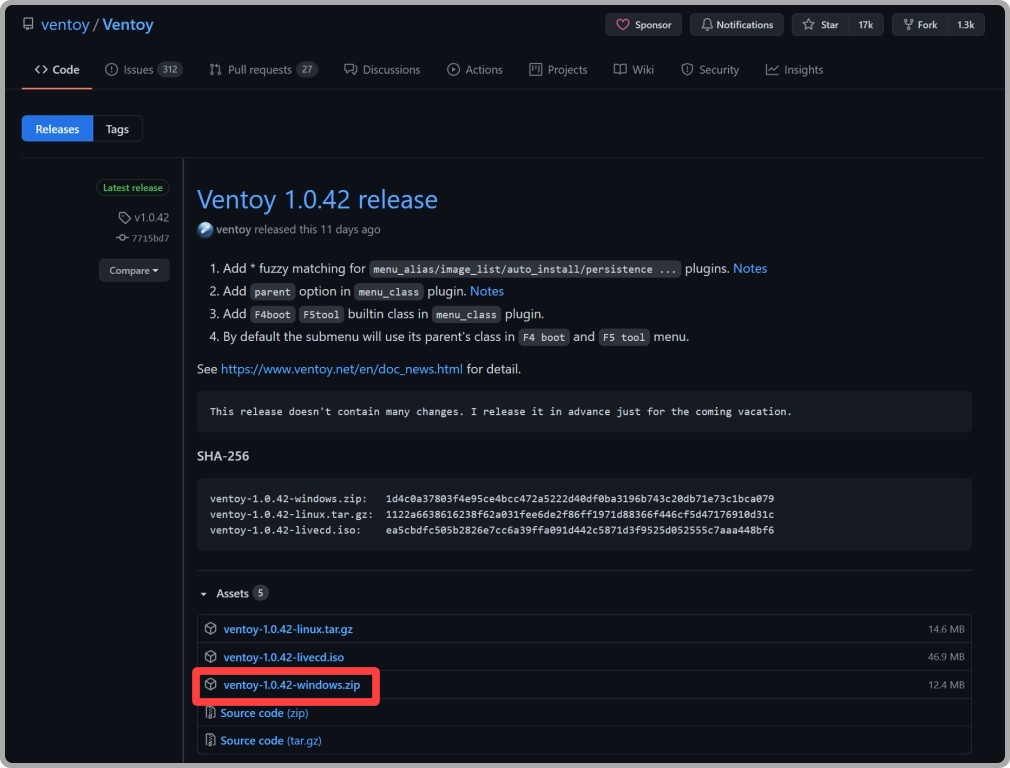This screenshot has width=1010, height=768.
Task: Open the ventoy author name link
Action: tap(233, 229)
